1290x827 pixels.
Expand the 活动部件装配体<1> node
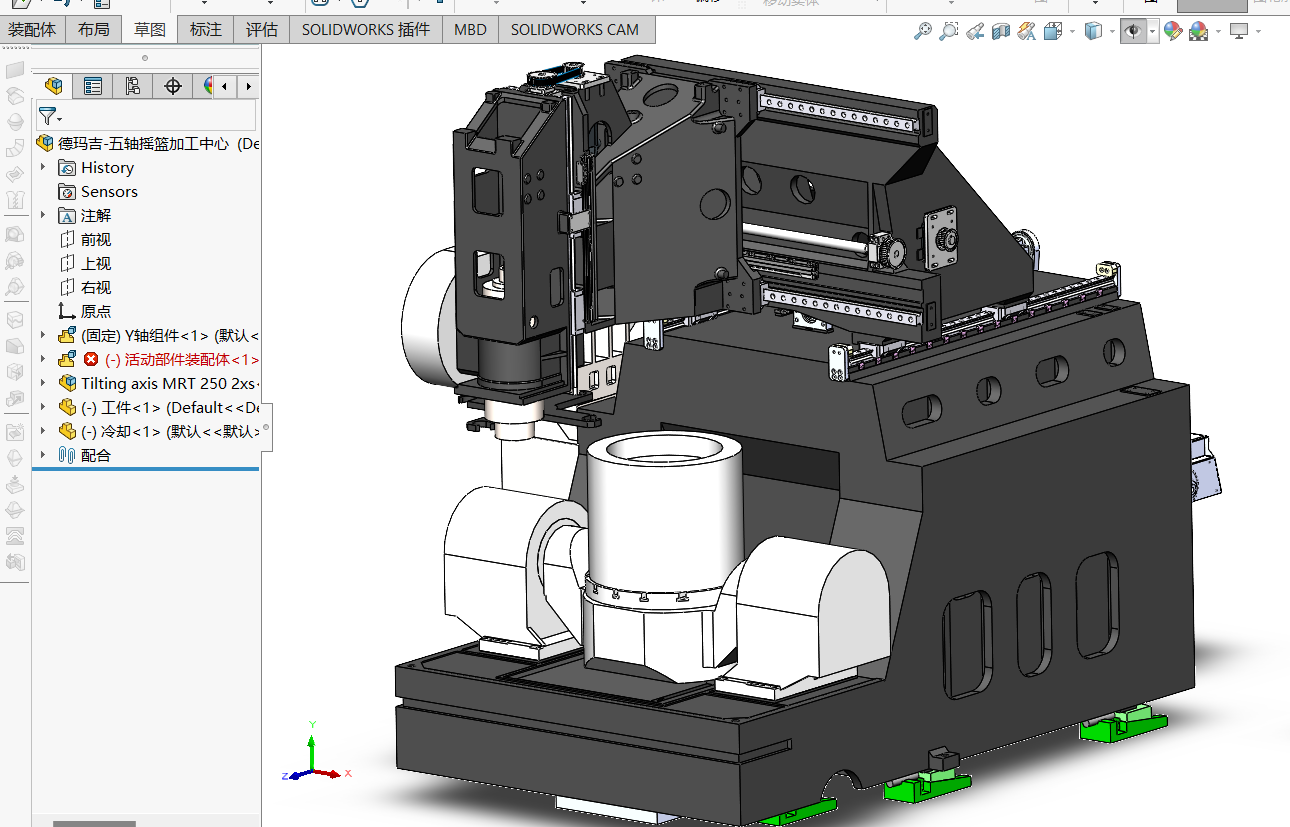tap(43, 360)
